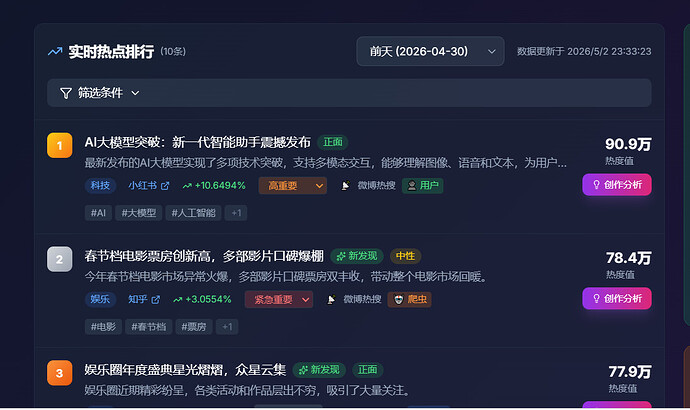Click the 数据更新于 2026/5/2 23:33:23 timestamp
690x410 pixels.
[x=584, y=51]
